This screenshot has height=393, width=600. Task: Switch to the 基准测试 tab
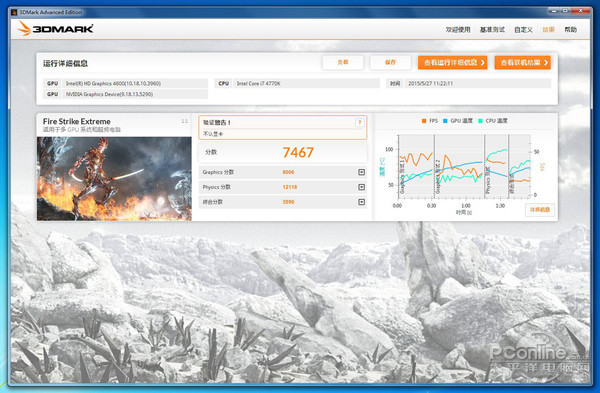click(x=492, y=29)
